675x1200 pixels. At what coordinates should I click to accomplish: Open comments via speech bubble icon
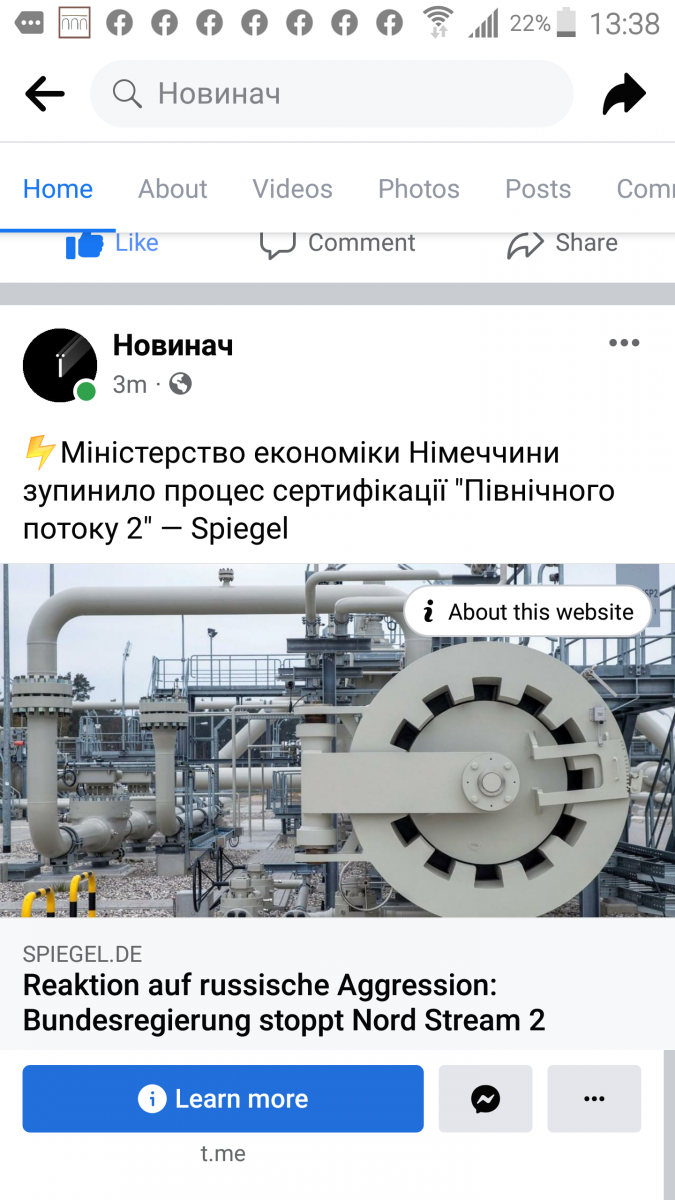tap(277, 245)
